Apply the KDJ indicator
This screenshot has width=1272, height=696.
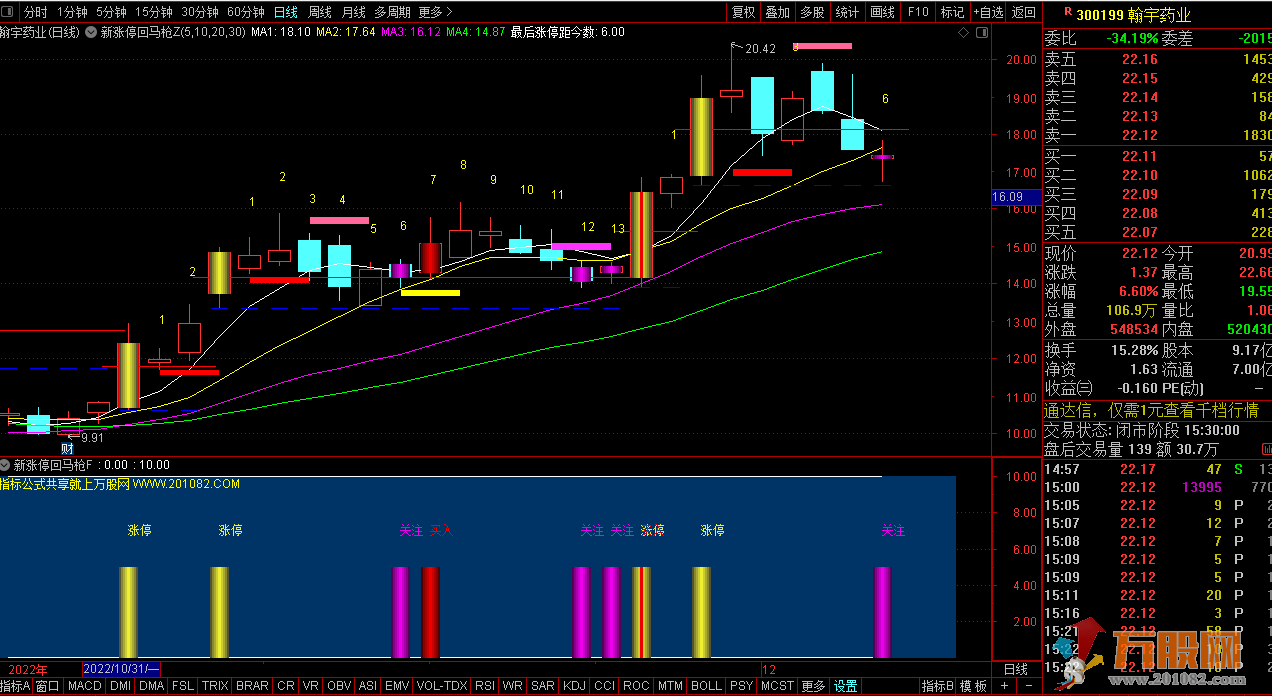[x=574, y=686]
